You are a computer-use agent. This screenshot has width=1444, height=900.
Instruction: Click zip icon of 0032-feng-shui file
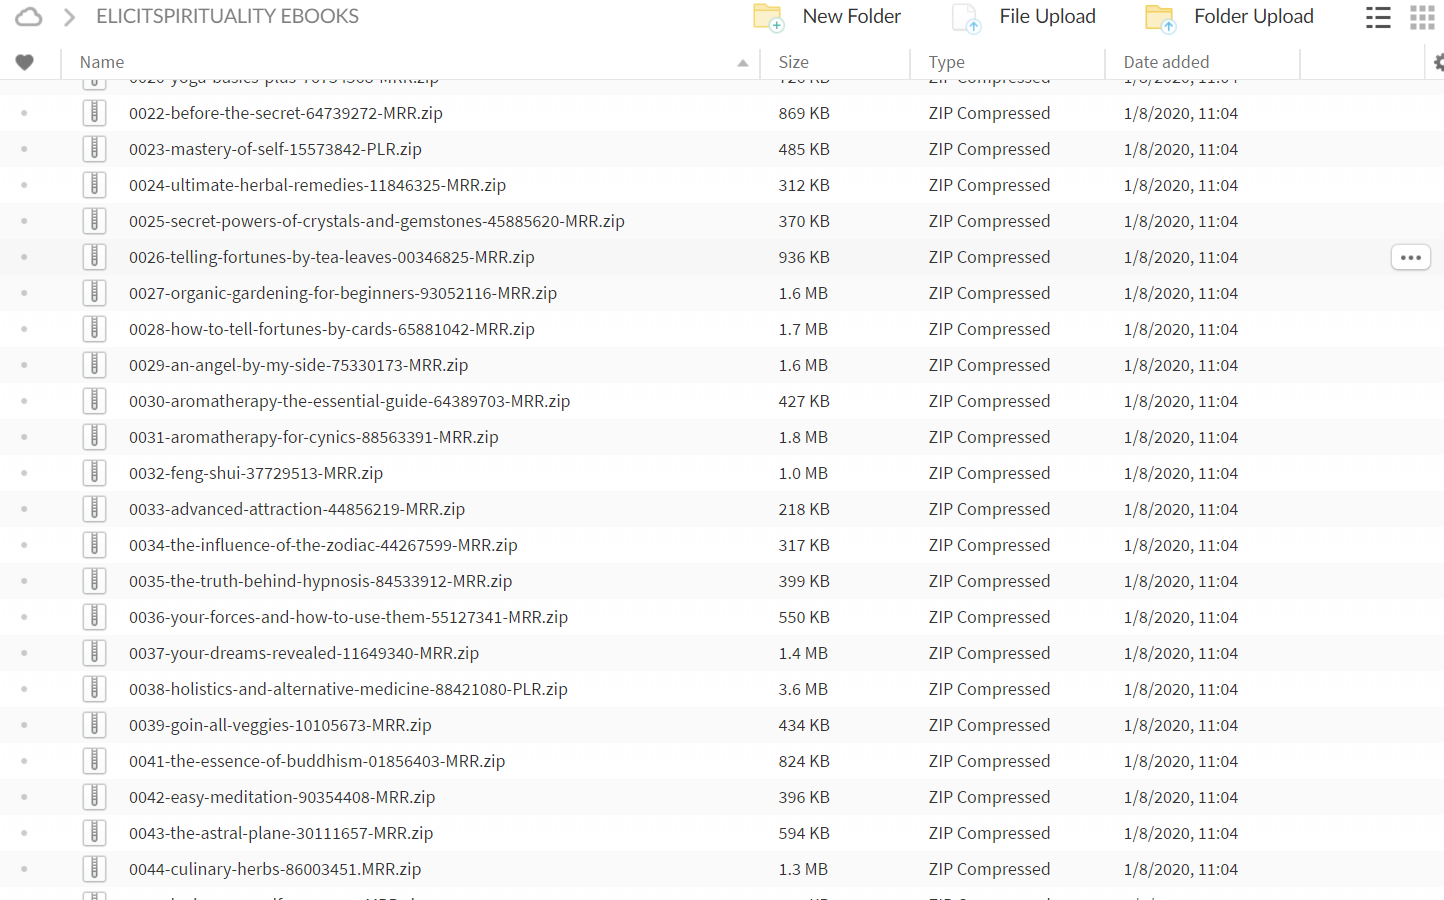[x=94, y=473]
